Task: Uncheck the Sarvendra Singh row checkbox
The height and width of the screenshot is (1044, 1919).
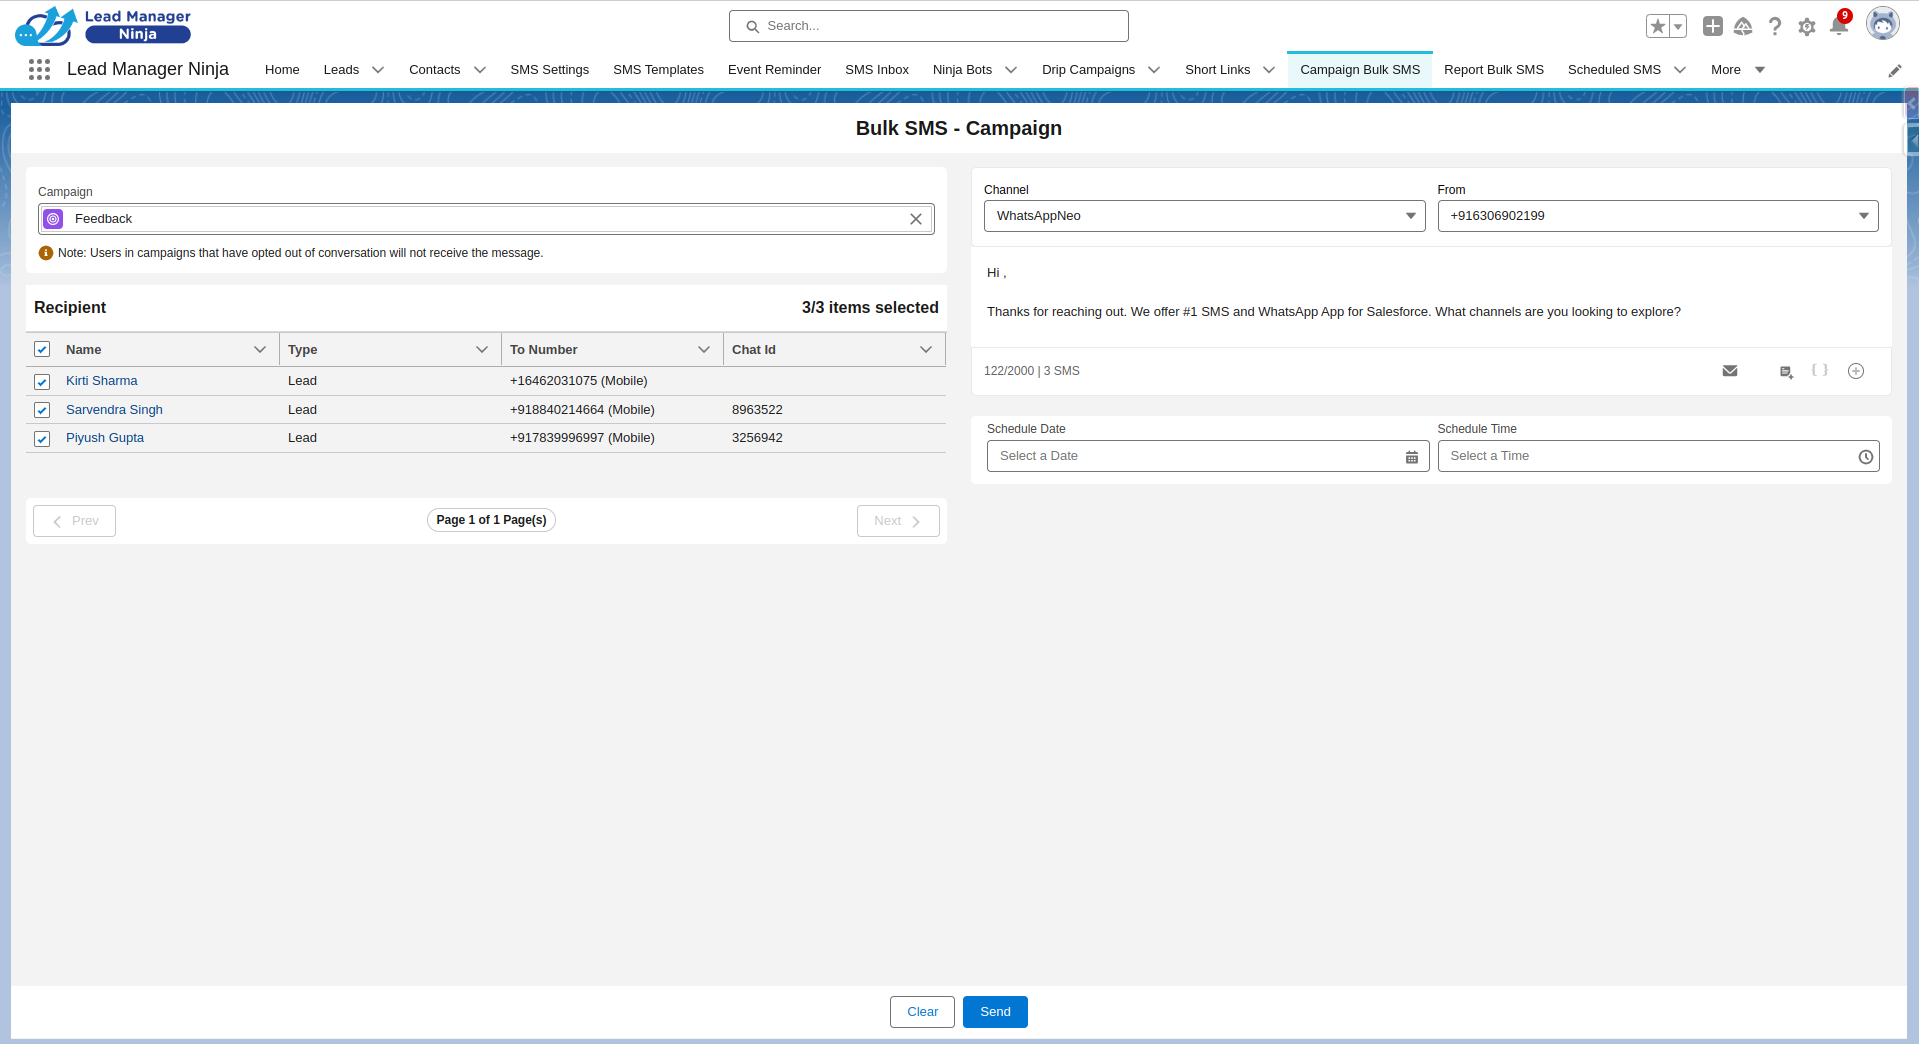Action: coord(42,410)
